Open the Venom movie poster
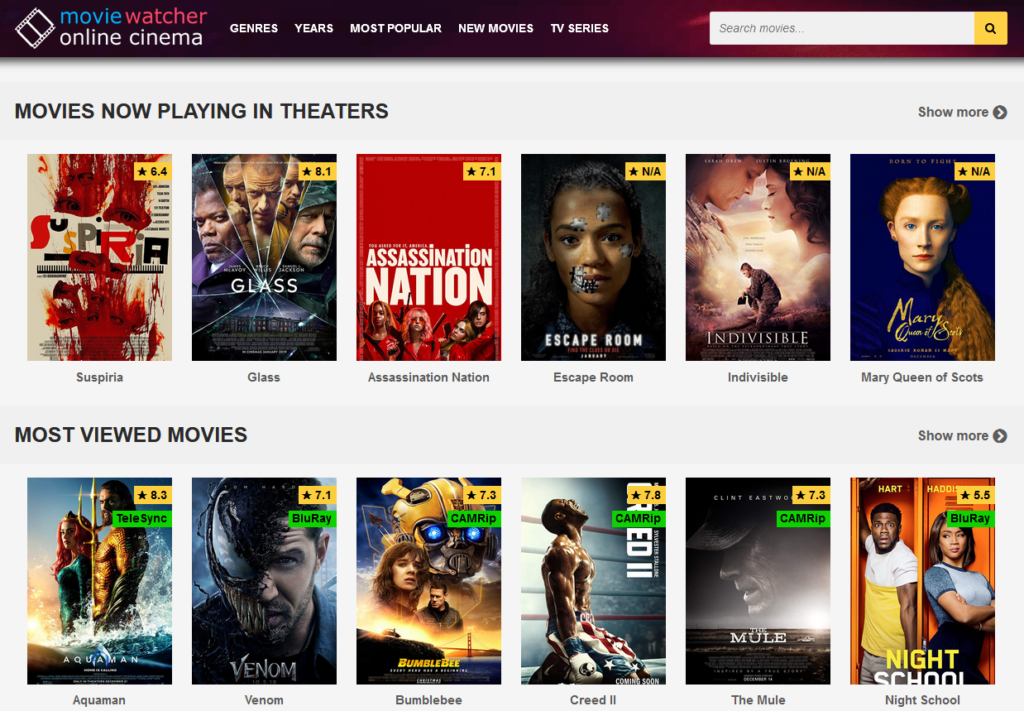This screenshot has height=711, width=1024. click(264, 581)
